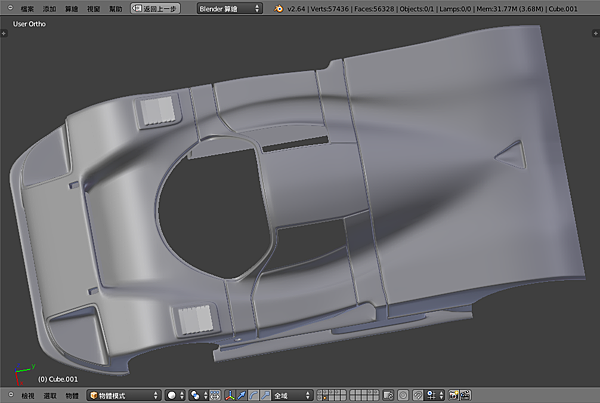Open the 算繪 (Render) menu
Screen dimensions: 600x403
[x=72, y=8]
